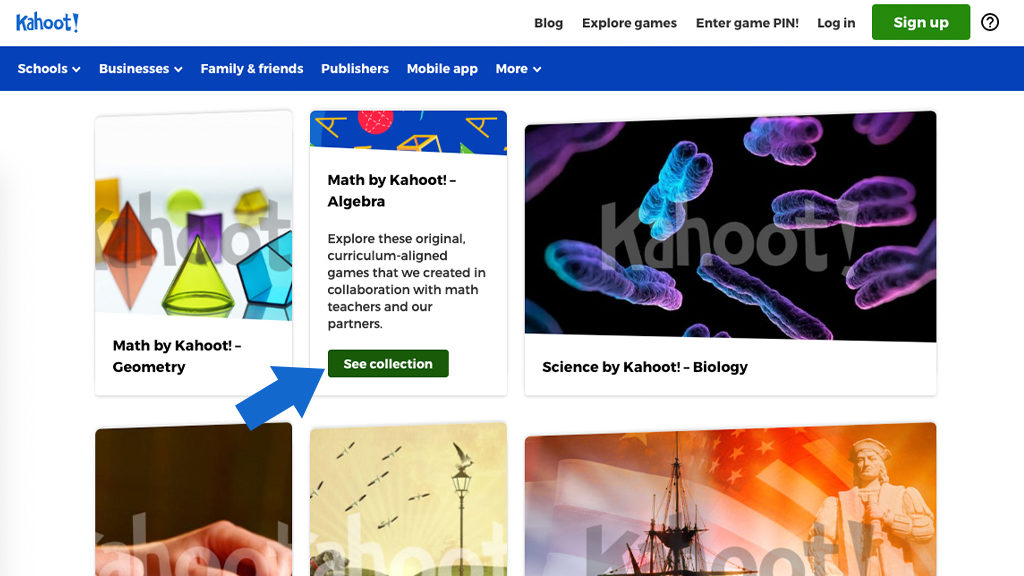Open the help question mark icon
The image size is (1024, 576).
(x=990, y=22)
